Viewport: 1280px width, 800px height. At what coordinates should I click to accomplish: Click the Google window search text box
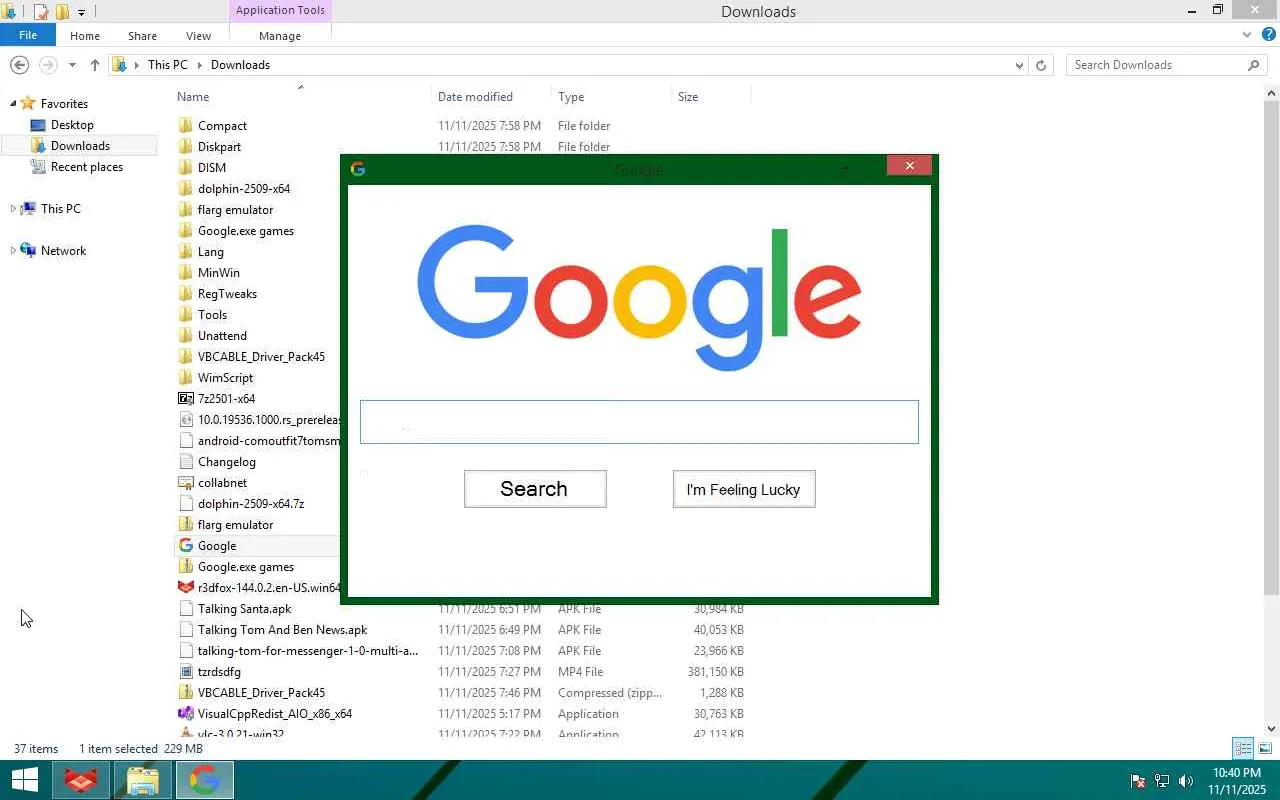[x=639, y=422]
